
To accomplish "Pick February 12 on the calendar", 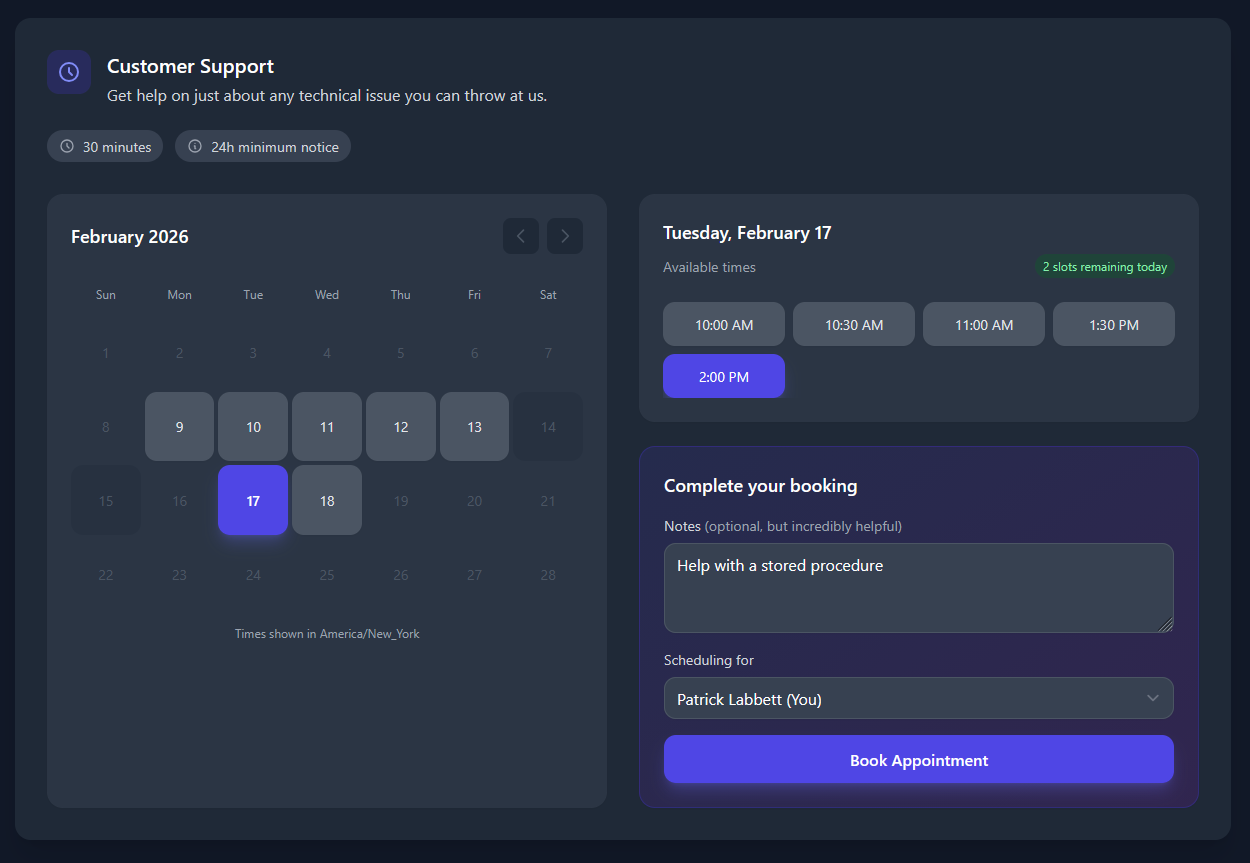I will [401, 427].
